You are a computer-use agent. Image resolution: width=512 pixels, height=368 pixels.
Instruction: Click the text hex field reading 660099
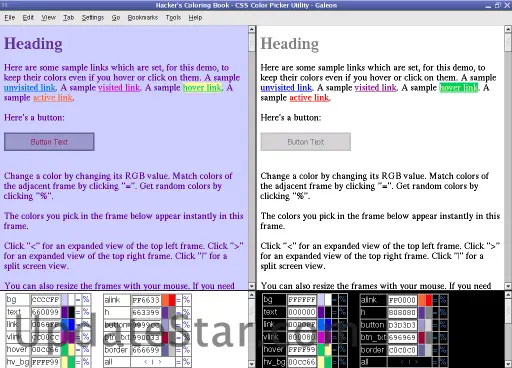pos(45,312)
